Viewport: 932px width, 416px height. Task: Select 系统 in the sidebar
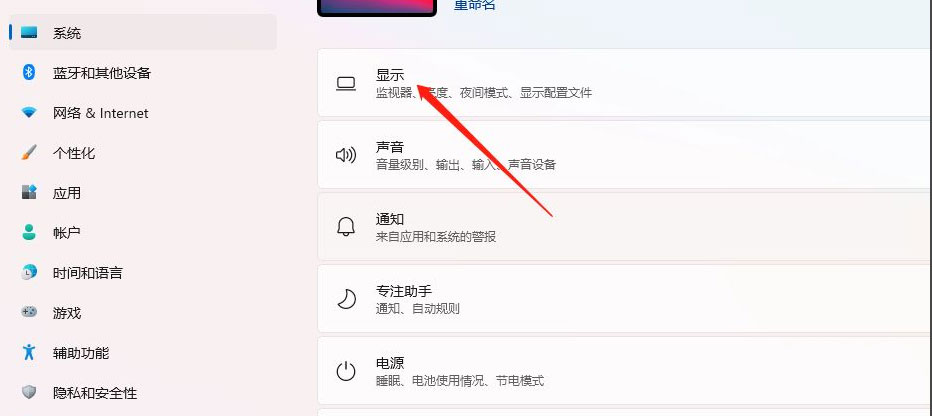coord(143,33)
